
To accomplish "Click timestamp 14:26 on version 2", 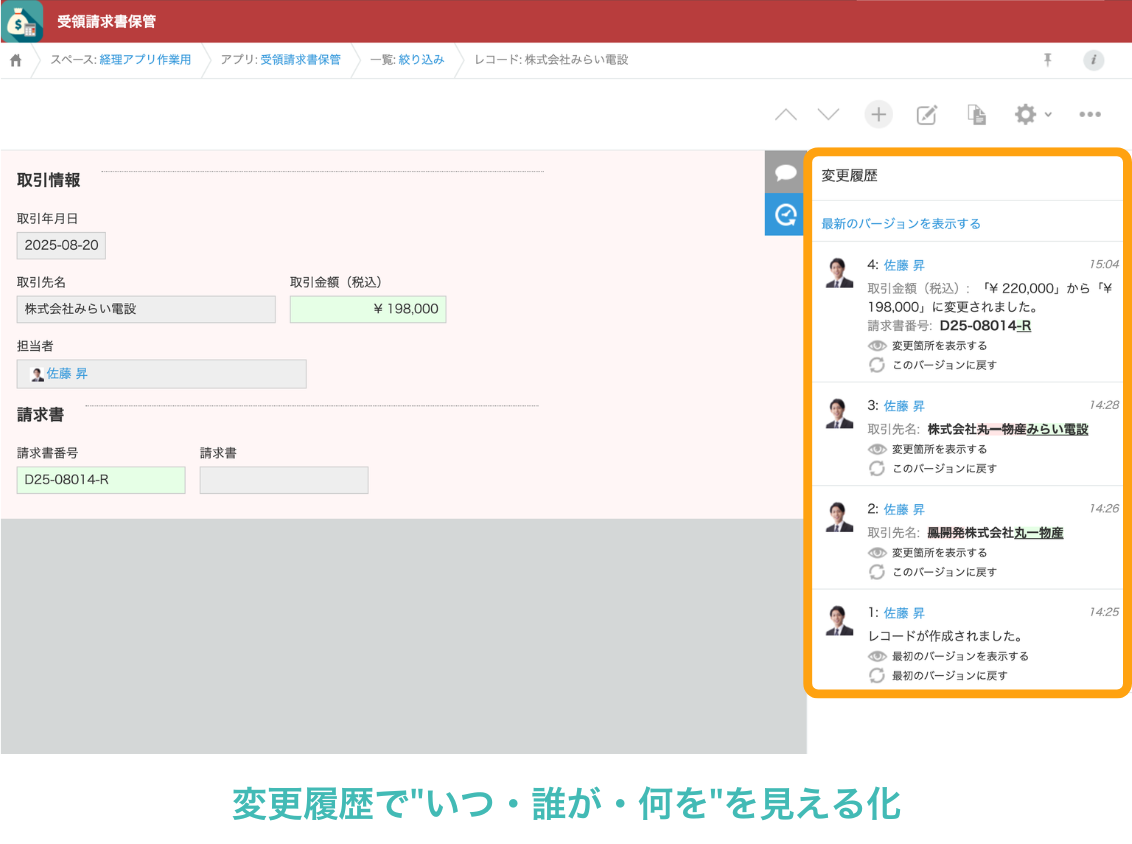I will click(x=1104, y=508).
